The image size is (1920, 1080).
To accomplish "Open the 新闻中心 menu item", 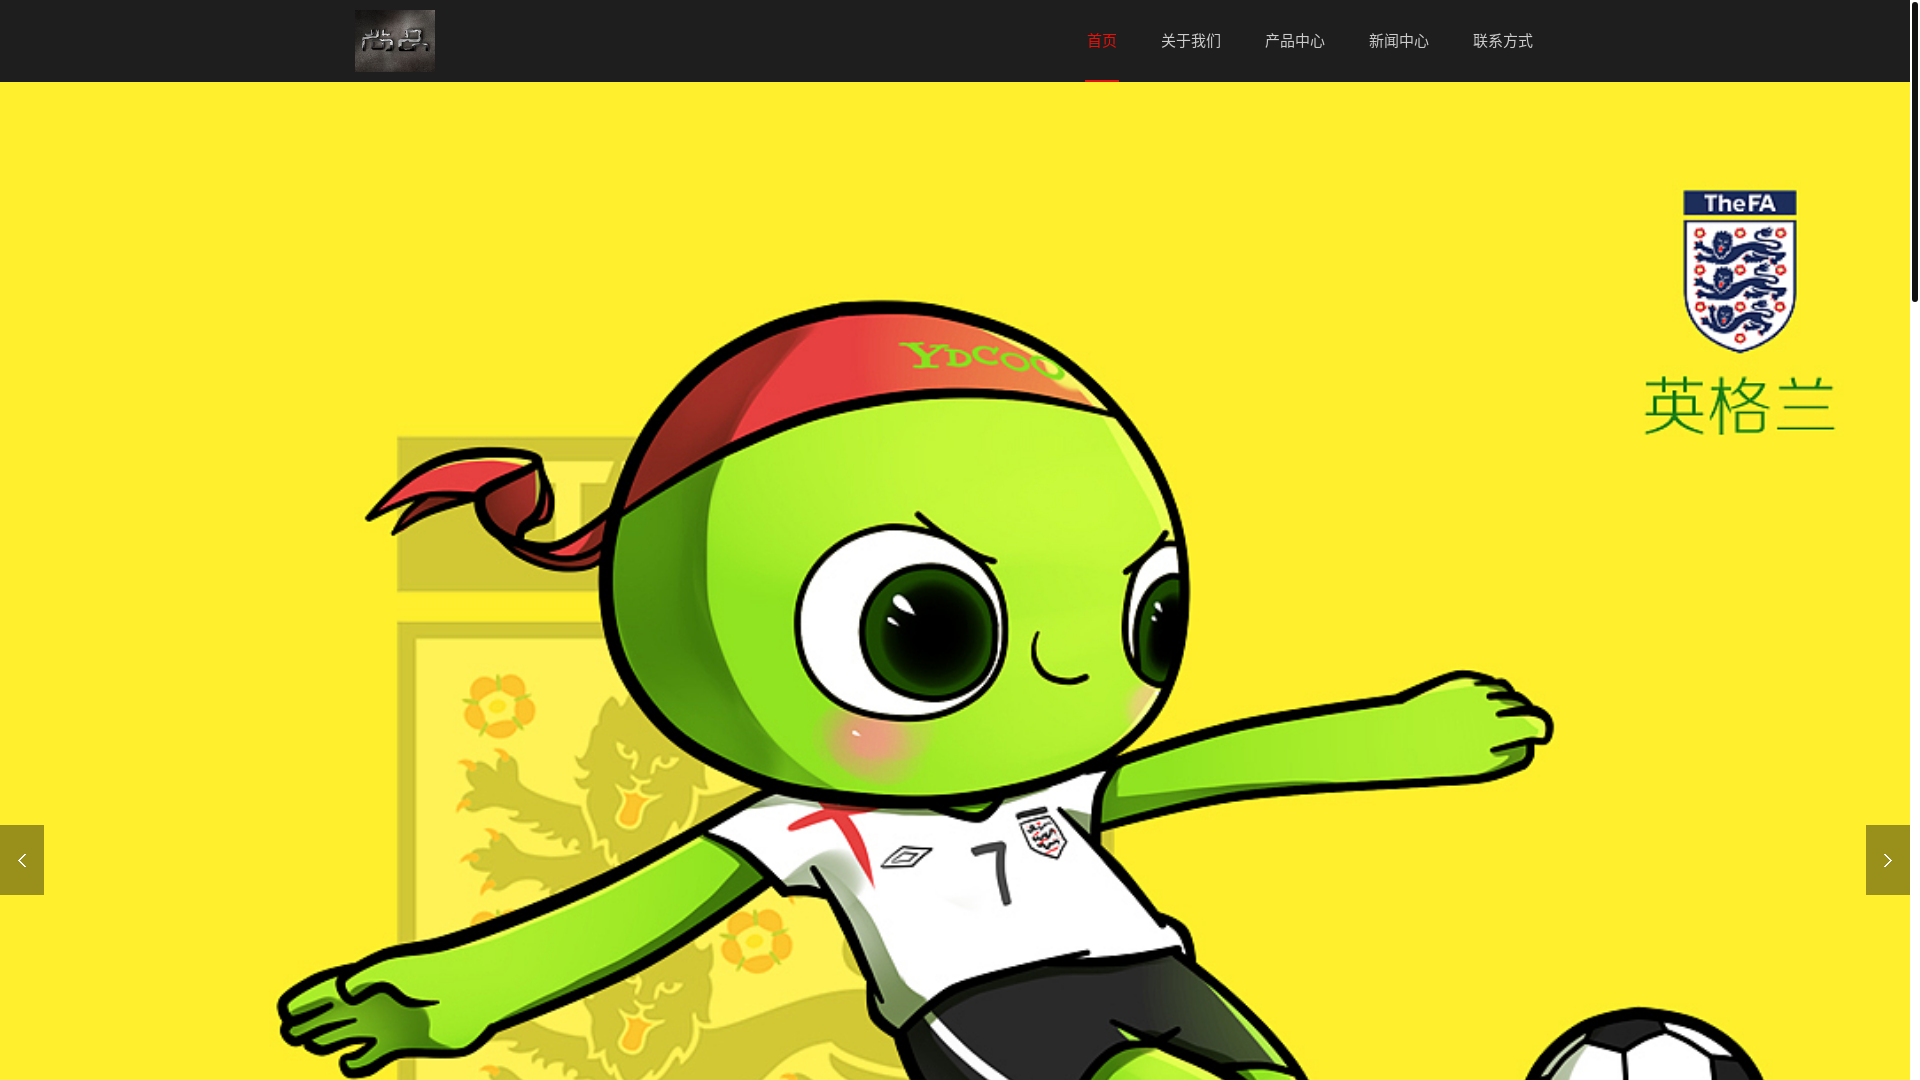I will coord(1398,41).
